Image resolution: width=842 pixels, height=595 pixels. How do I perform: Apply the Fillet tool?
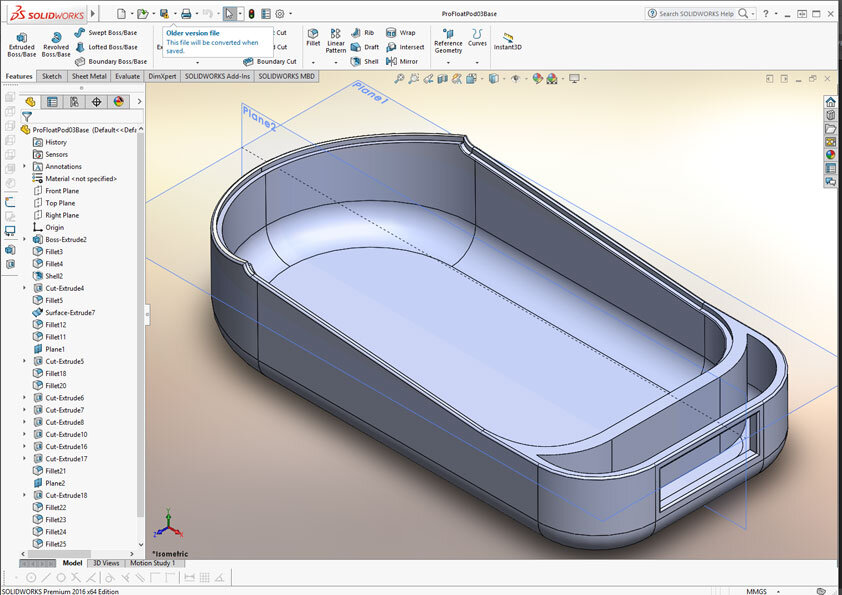pos(313,39)
